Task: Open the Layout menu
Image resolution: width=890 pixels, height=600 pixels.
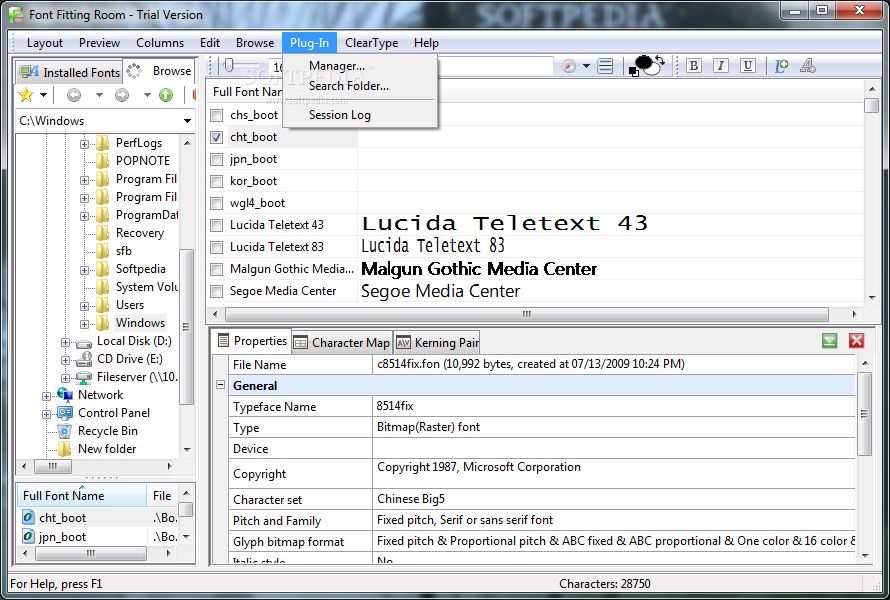Action: coord(45,43)
